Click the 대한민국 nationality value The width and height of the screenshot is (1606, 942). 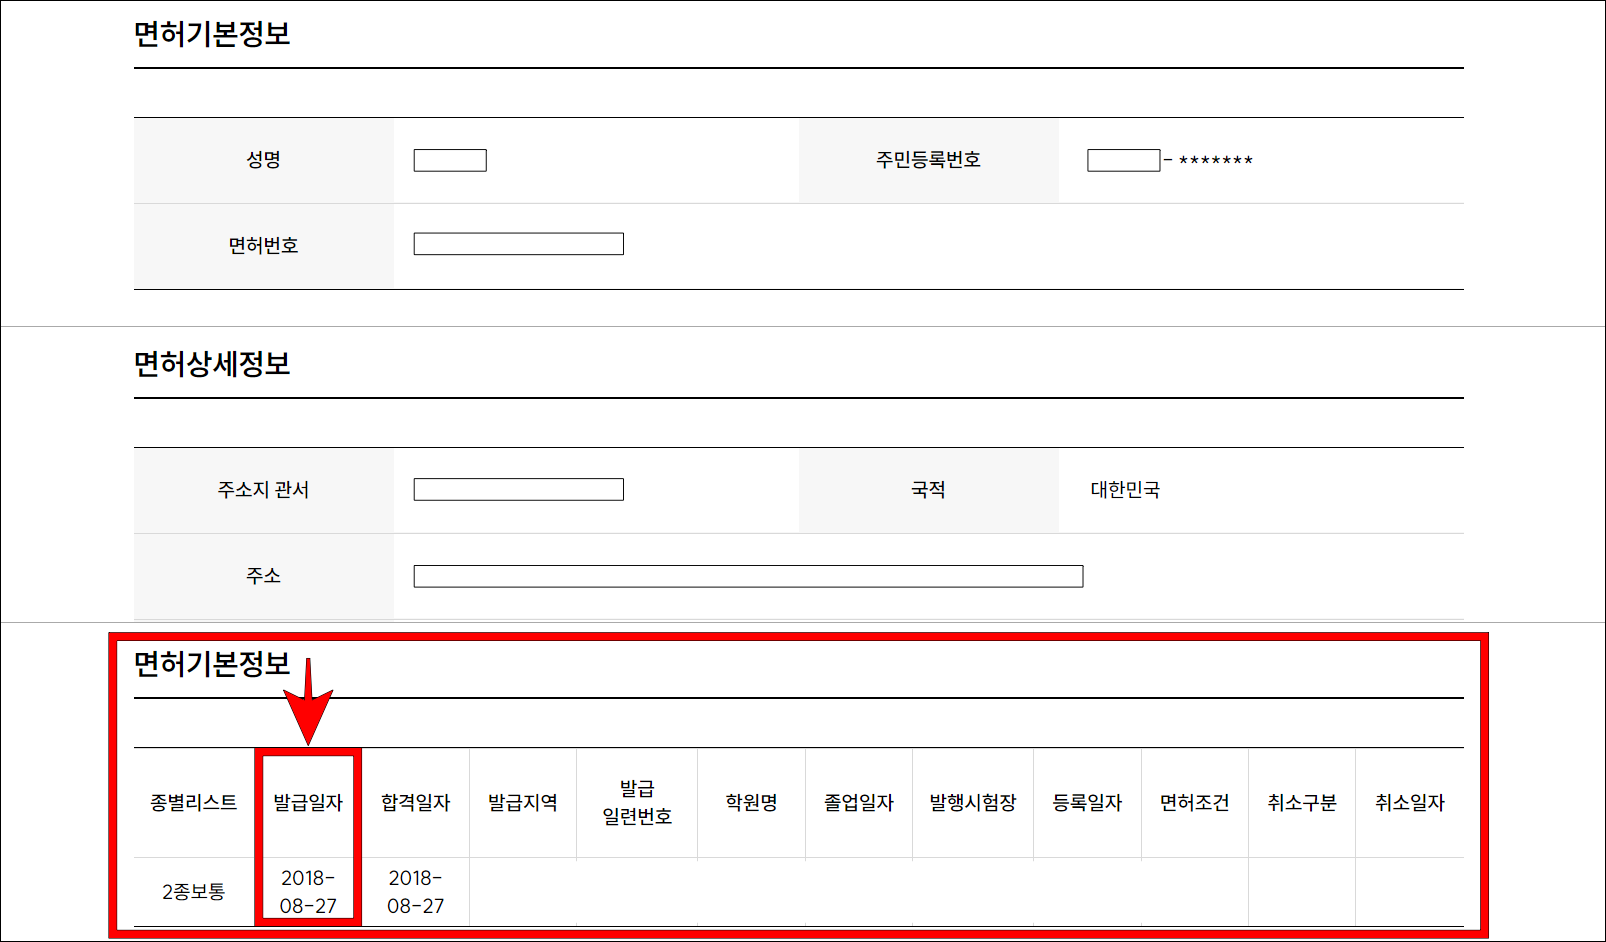point(1125,490)
